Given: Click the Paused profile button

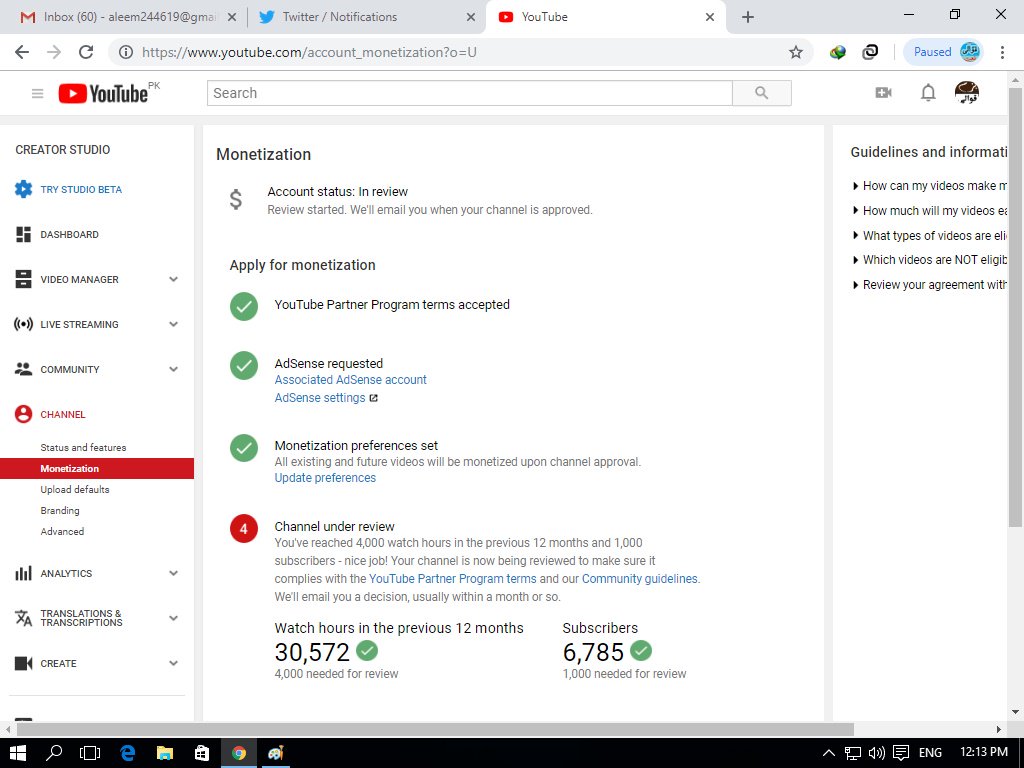Looking at the screenshot, I should point(943,52).
